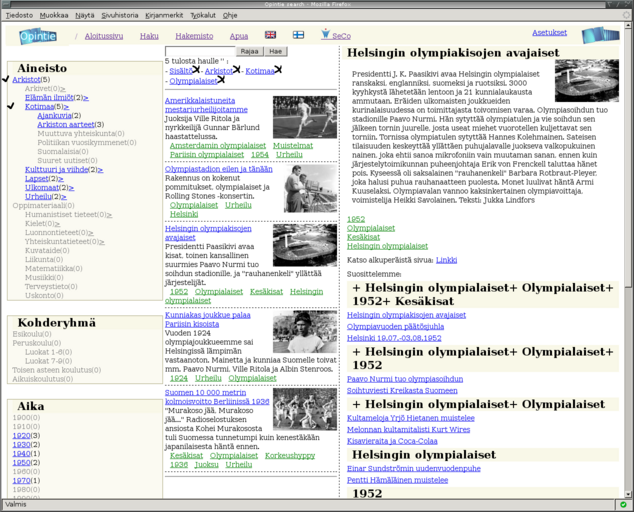Open the Työkalut menu
Viewport: 634px width, 512px height.
203,15
